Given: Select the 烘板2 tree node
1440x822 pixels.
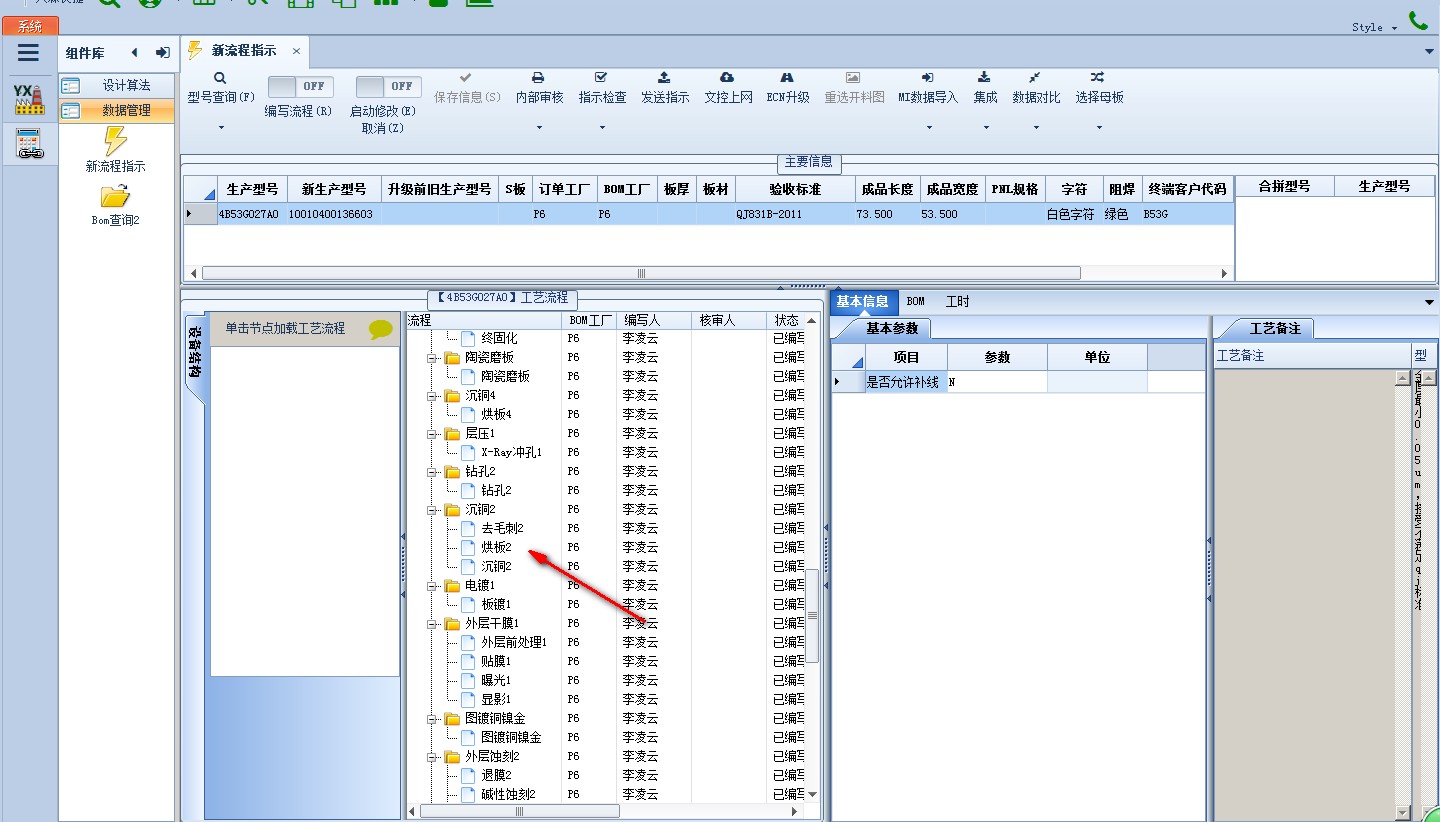Looking at the screenshot, I should click(496, 548).
